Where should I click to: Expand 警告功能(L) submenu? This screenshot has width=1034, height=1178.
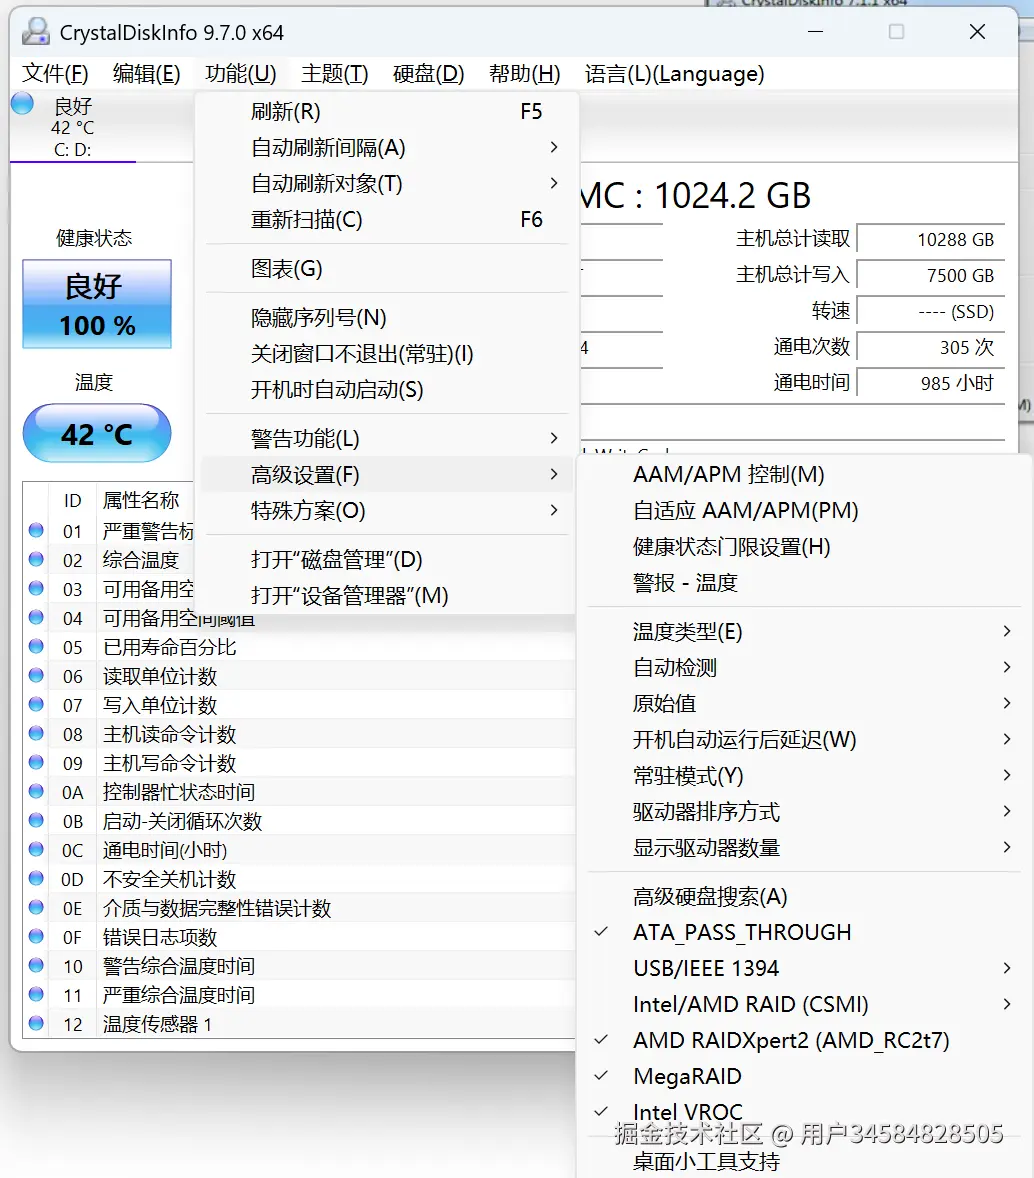[386, 439]
